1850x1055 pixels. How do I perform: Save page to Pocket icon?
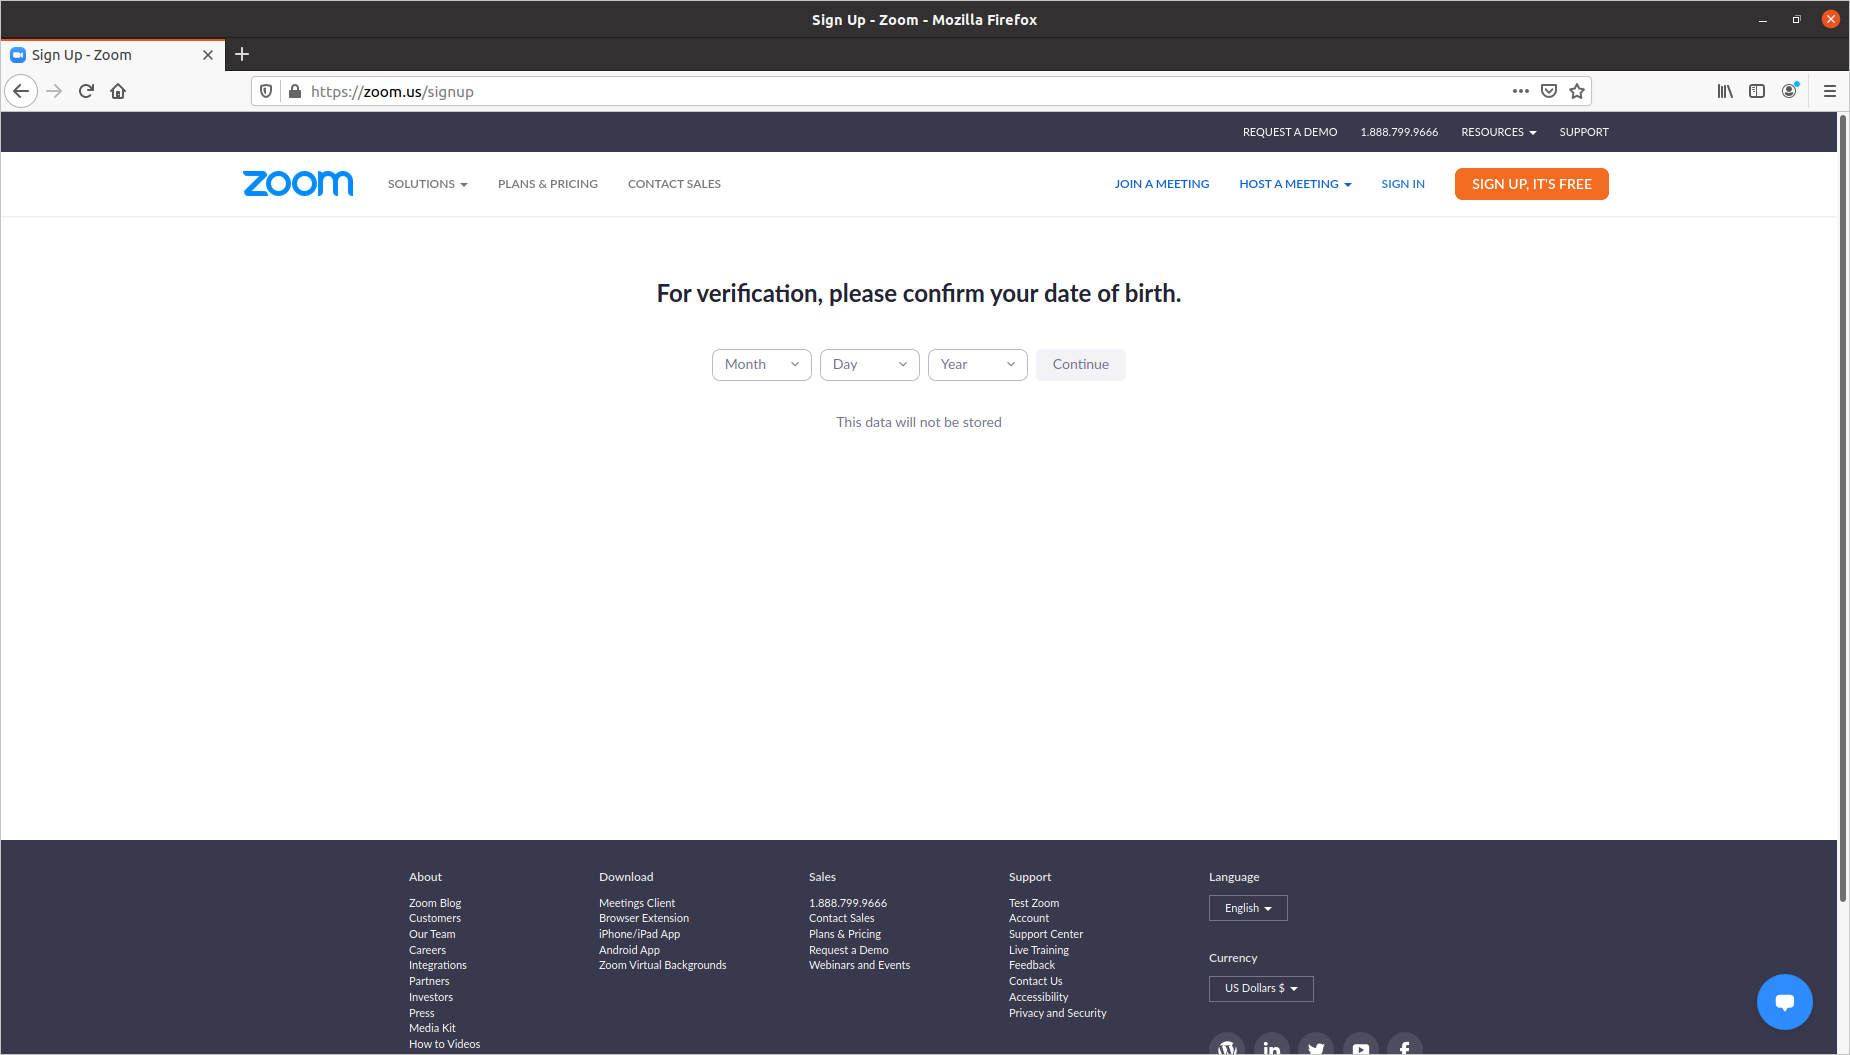point(1549,91)
